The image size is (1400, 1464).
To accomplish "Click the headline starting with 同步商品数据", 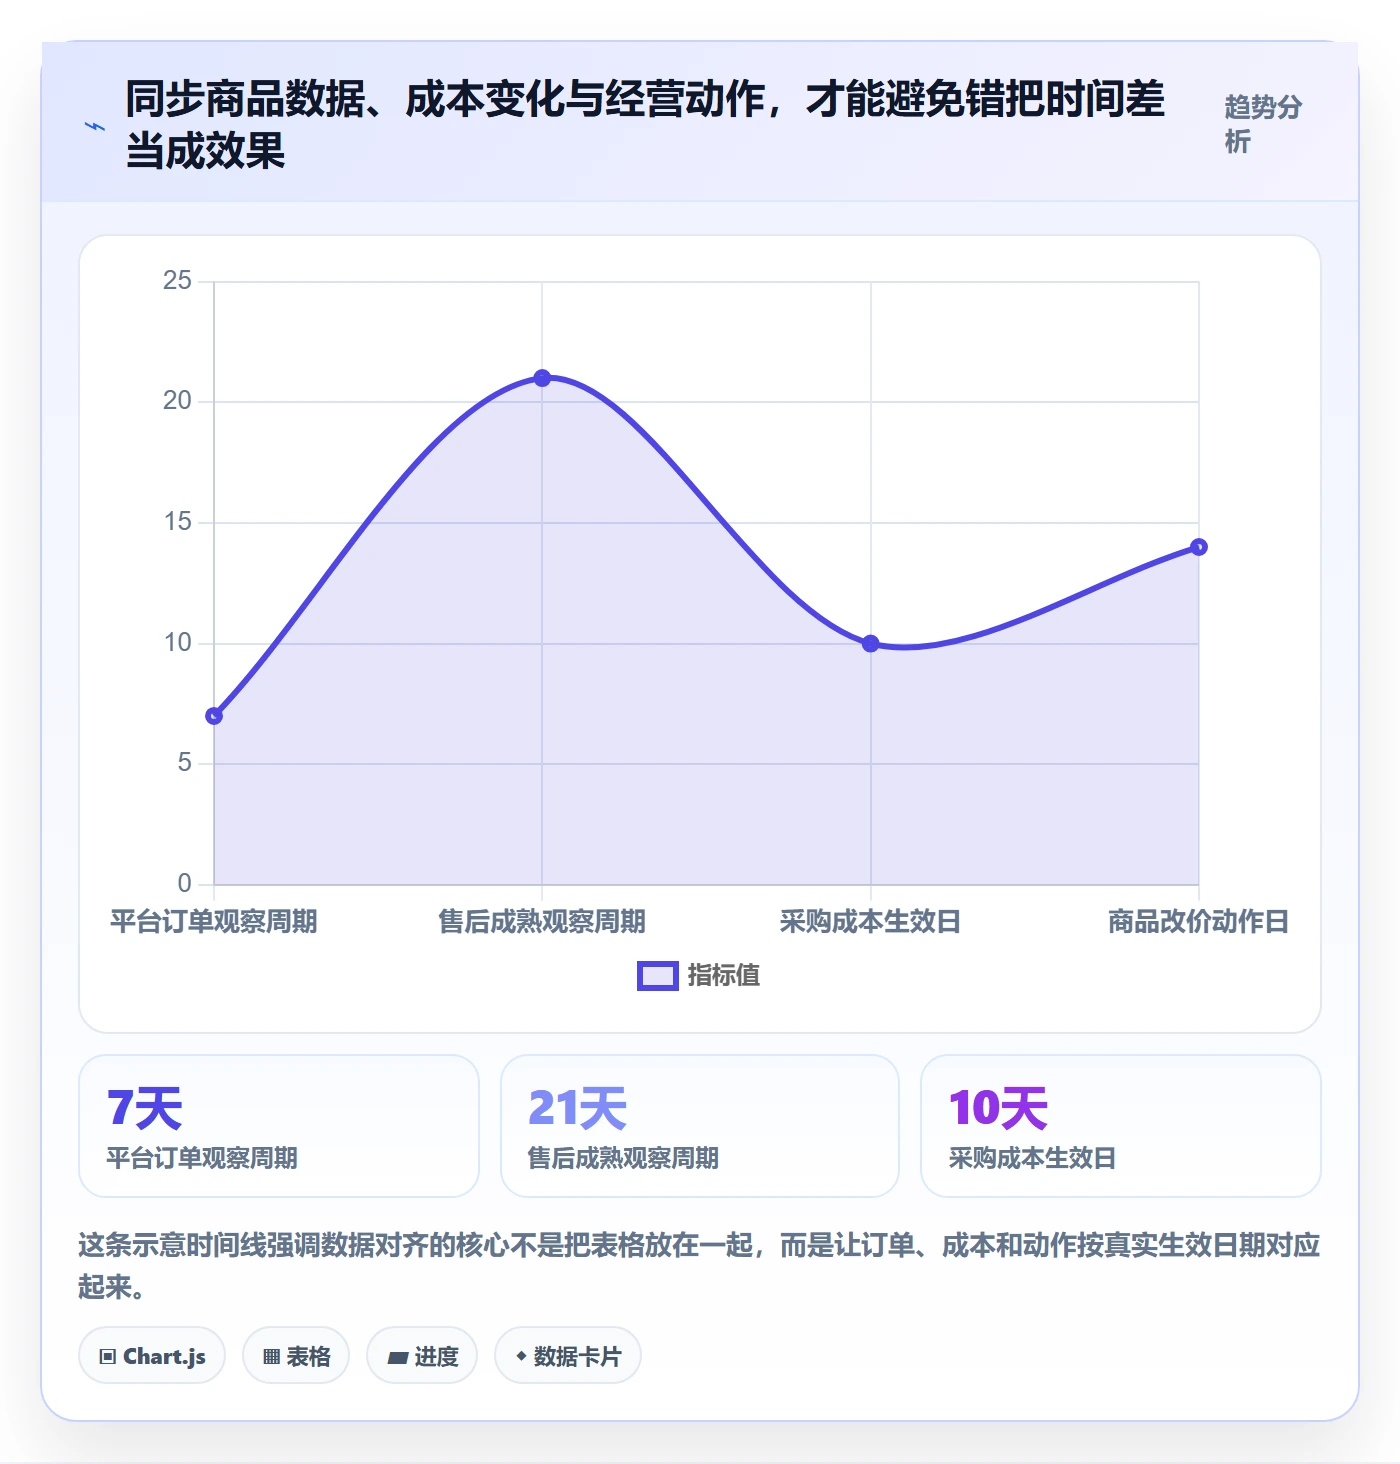I will click(x=645, y=125).
